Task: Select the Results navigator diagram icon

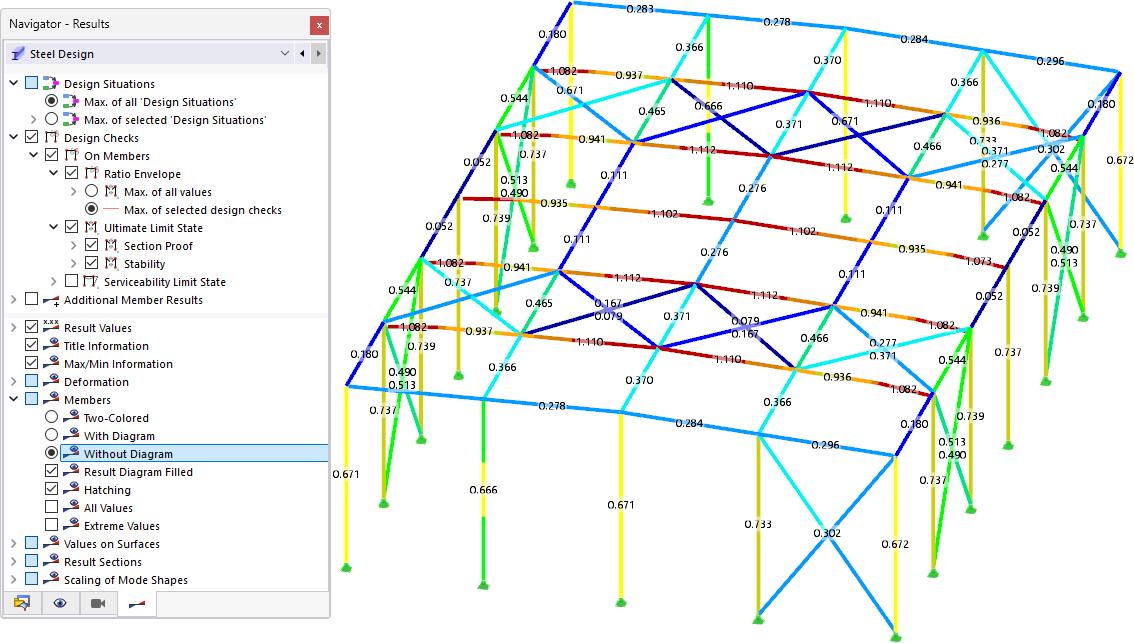Action: click(x=134, y=603)
